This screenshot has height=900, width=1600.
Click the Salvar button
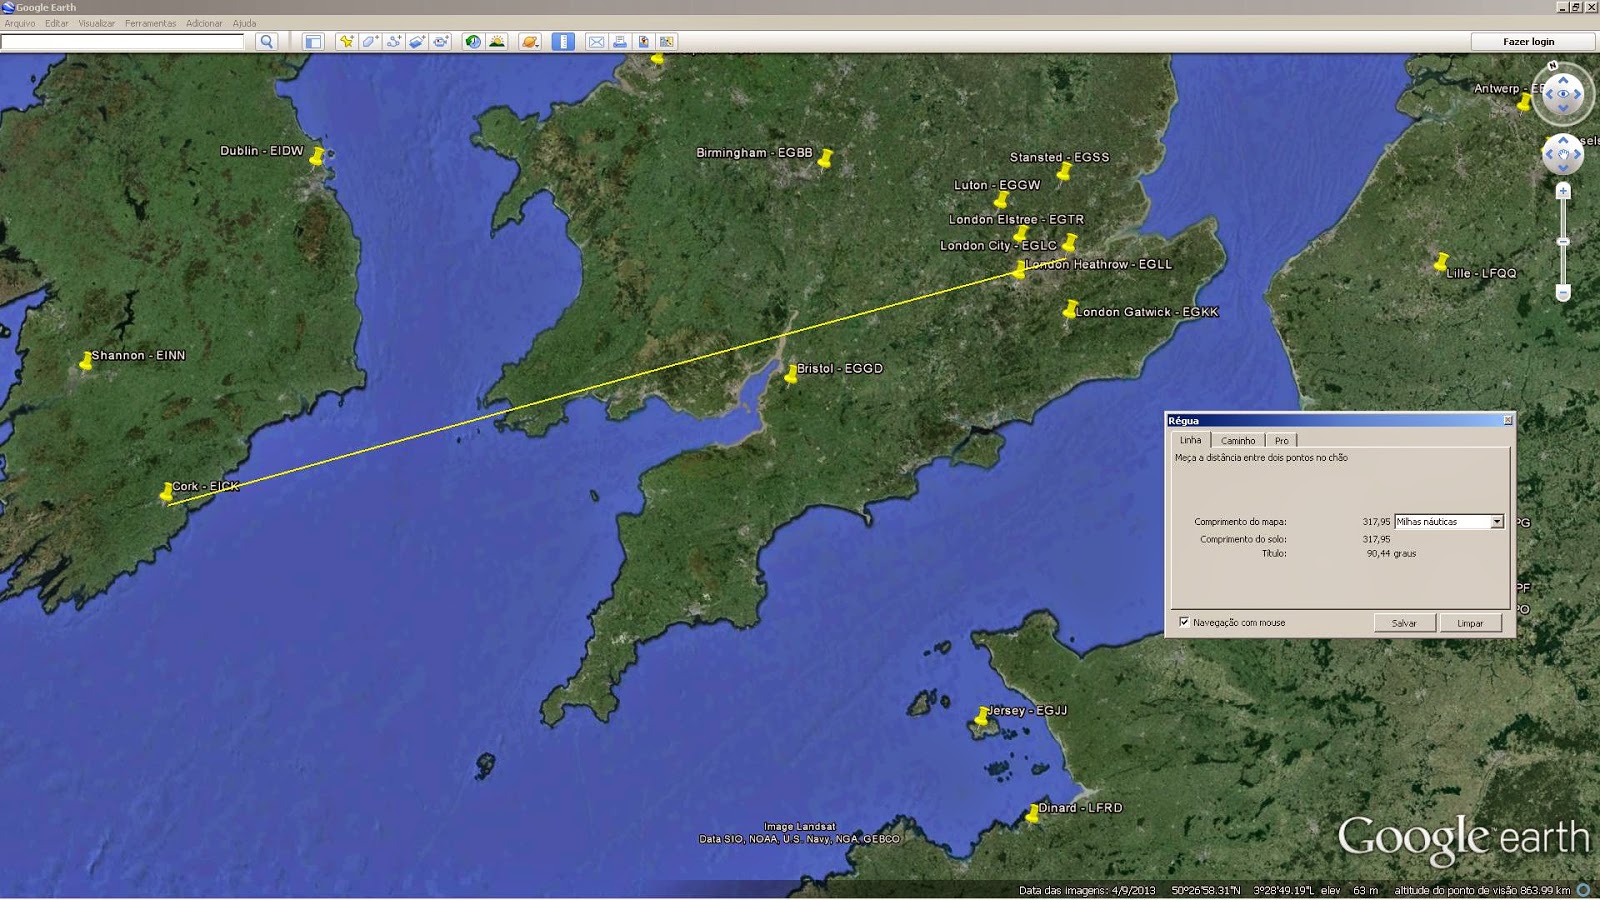click(x=1404, y=623)
